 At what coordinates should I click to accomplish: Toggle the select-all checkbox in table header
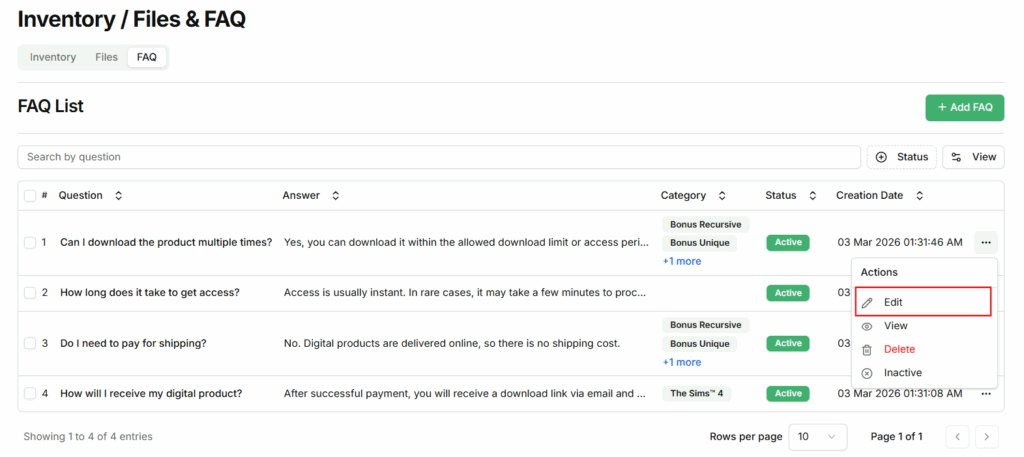(30, 196)
